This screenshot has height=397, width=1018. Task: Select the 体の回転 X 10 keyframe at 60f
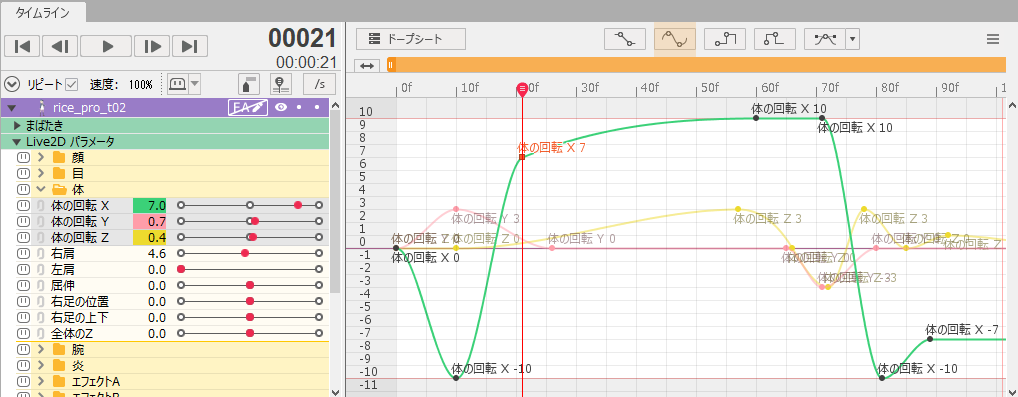(x=756, y=118)
